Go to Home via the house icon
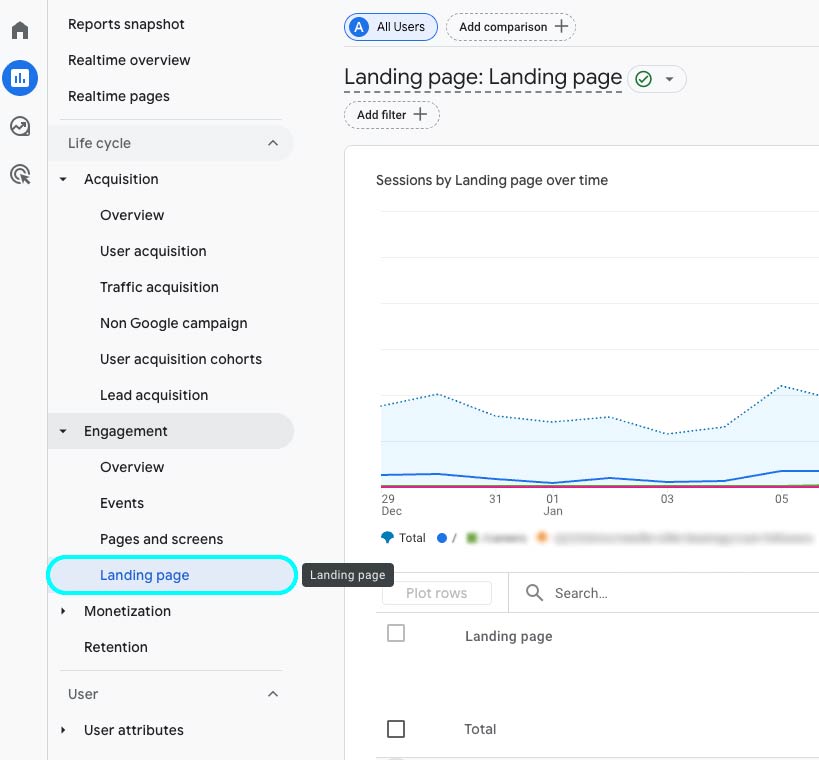819x760 pixels. click(x=20, y=30)
